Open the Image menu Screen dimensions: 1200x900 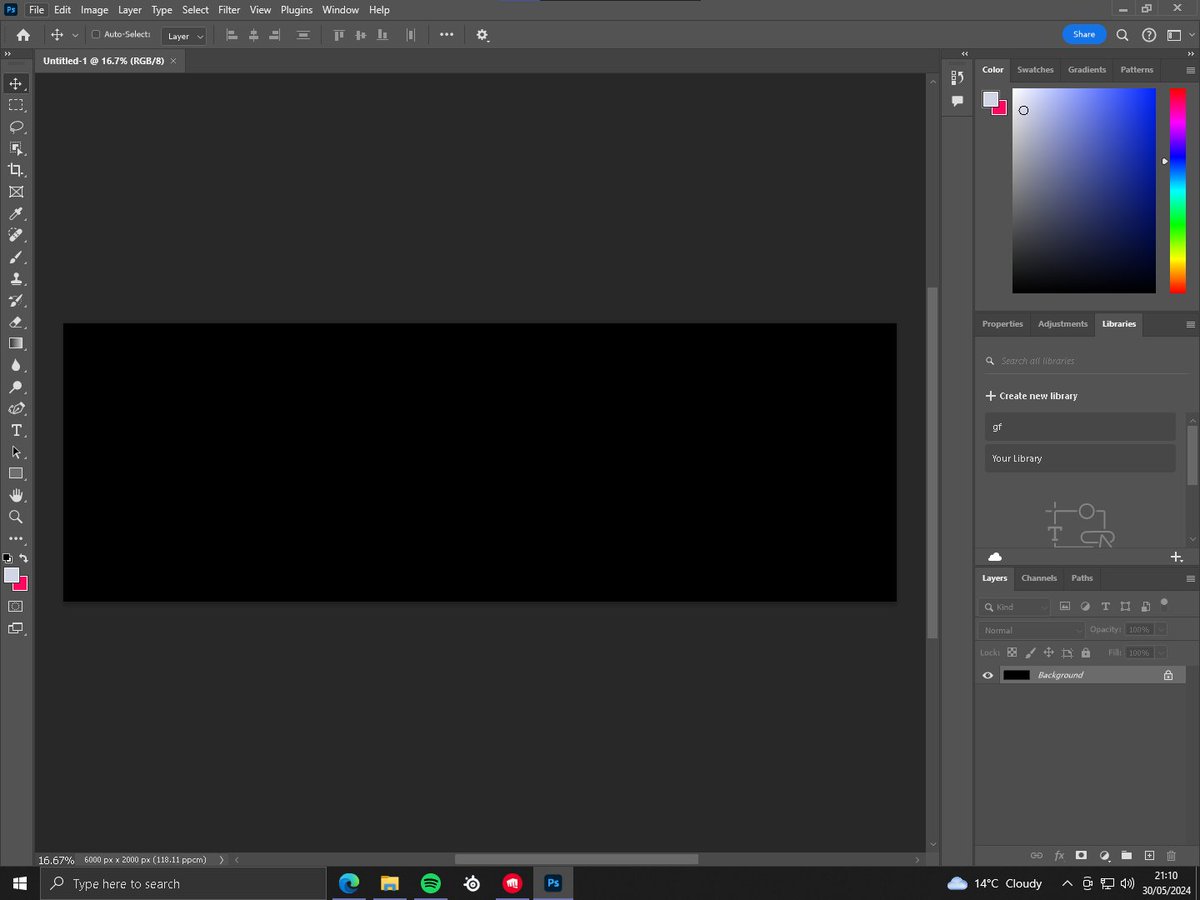pyautogui.click(x=94, y=10)
